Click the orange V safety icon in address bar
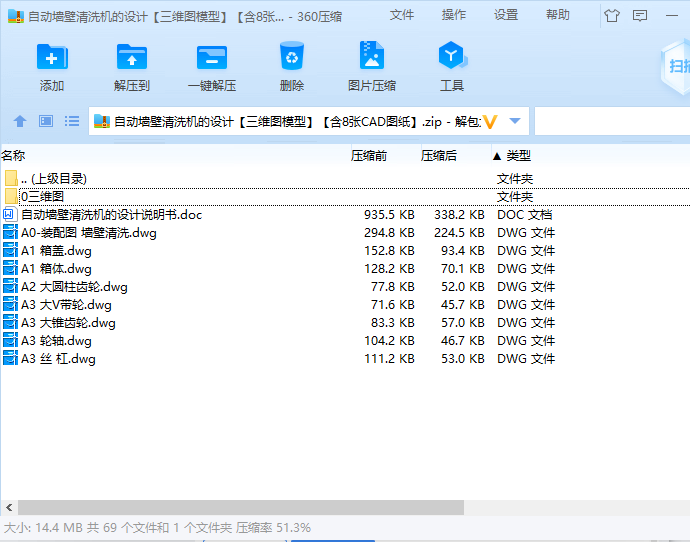 pos(490,121)
